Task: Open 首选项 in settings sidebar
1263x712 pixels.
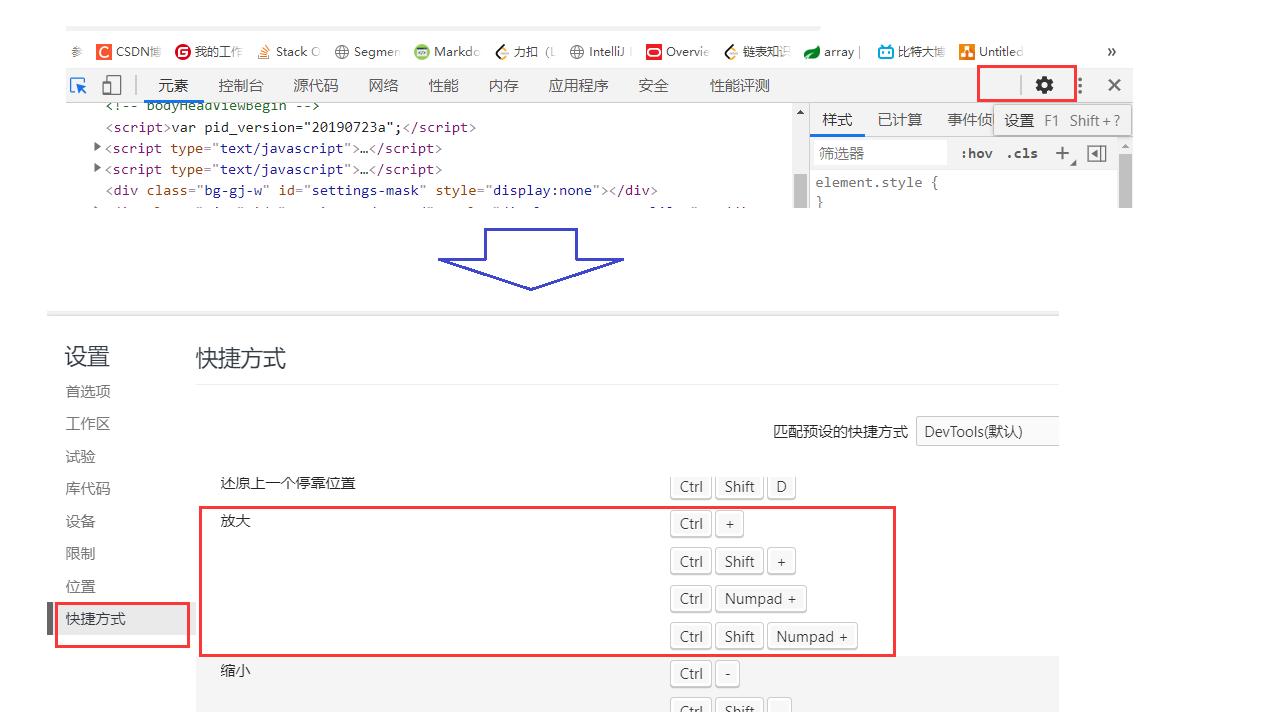Action: pyautogui.click(x=88, y=391)
